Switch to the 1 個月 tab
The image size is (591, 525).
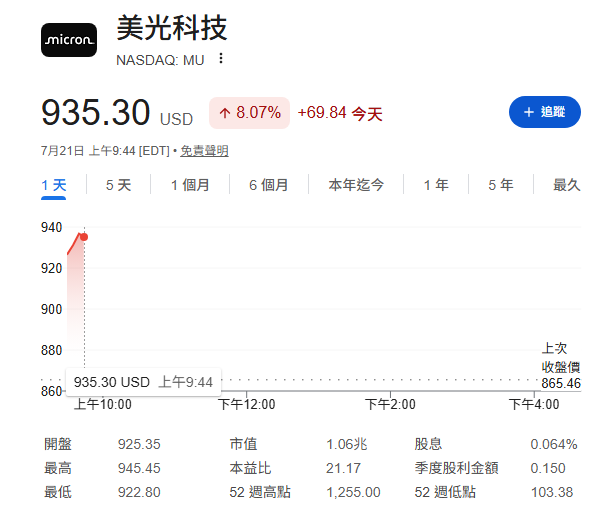click(190, 185)
